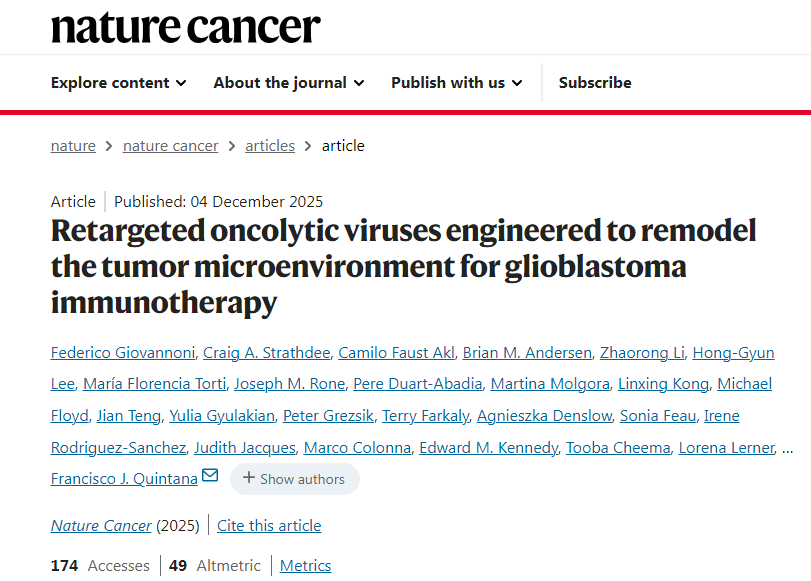This screenshot has width=811, height=581.
Task: Open the Nature Cancer journal link
Action: click(101, 526)
